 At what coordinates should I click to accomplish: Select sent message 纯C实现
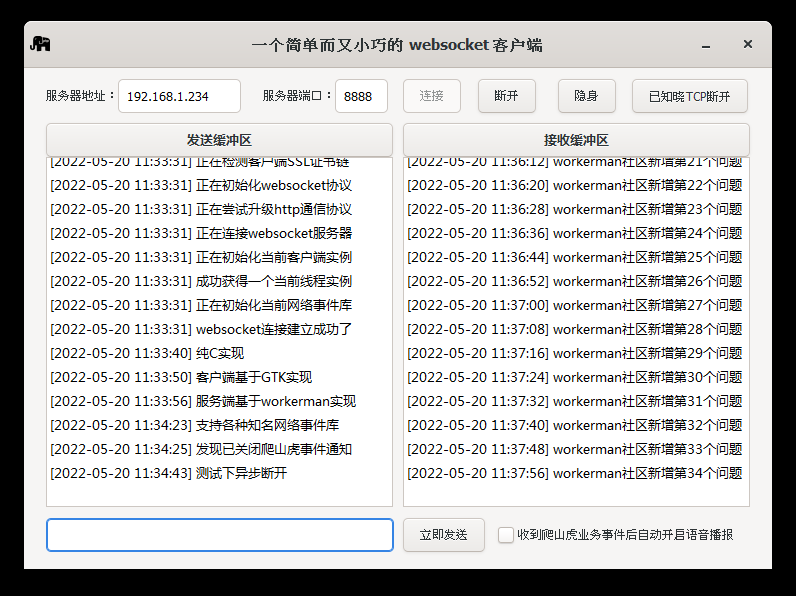pyautogui.click(x=147, y=353)
